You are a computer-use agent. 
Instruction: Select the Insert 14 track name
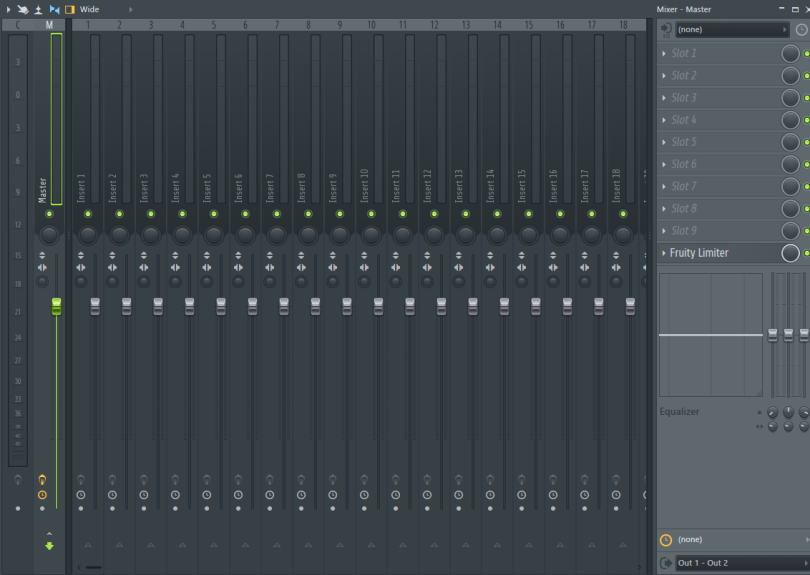pos(491,186)
